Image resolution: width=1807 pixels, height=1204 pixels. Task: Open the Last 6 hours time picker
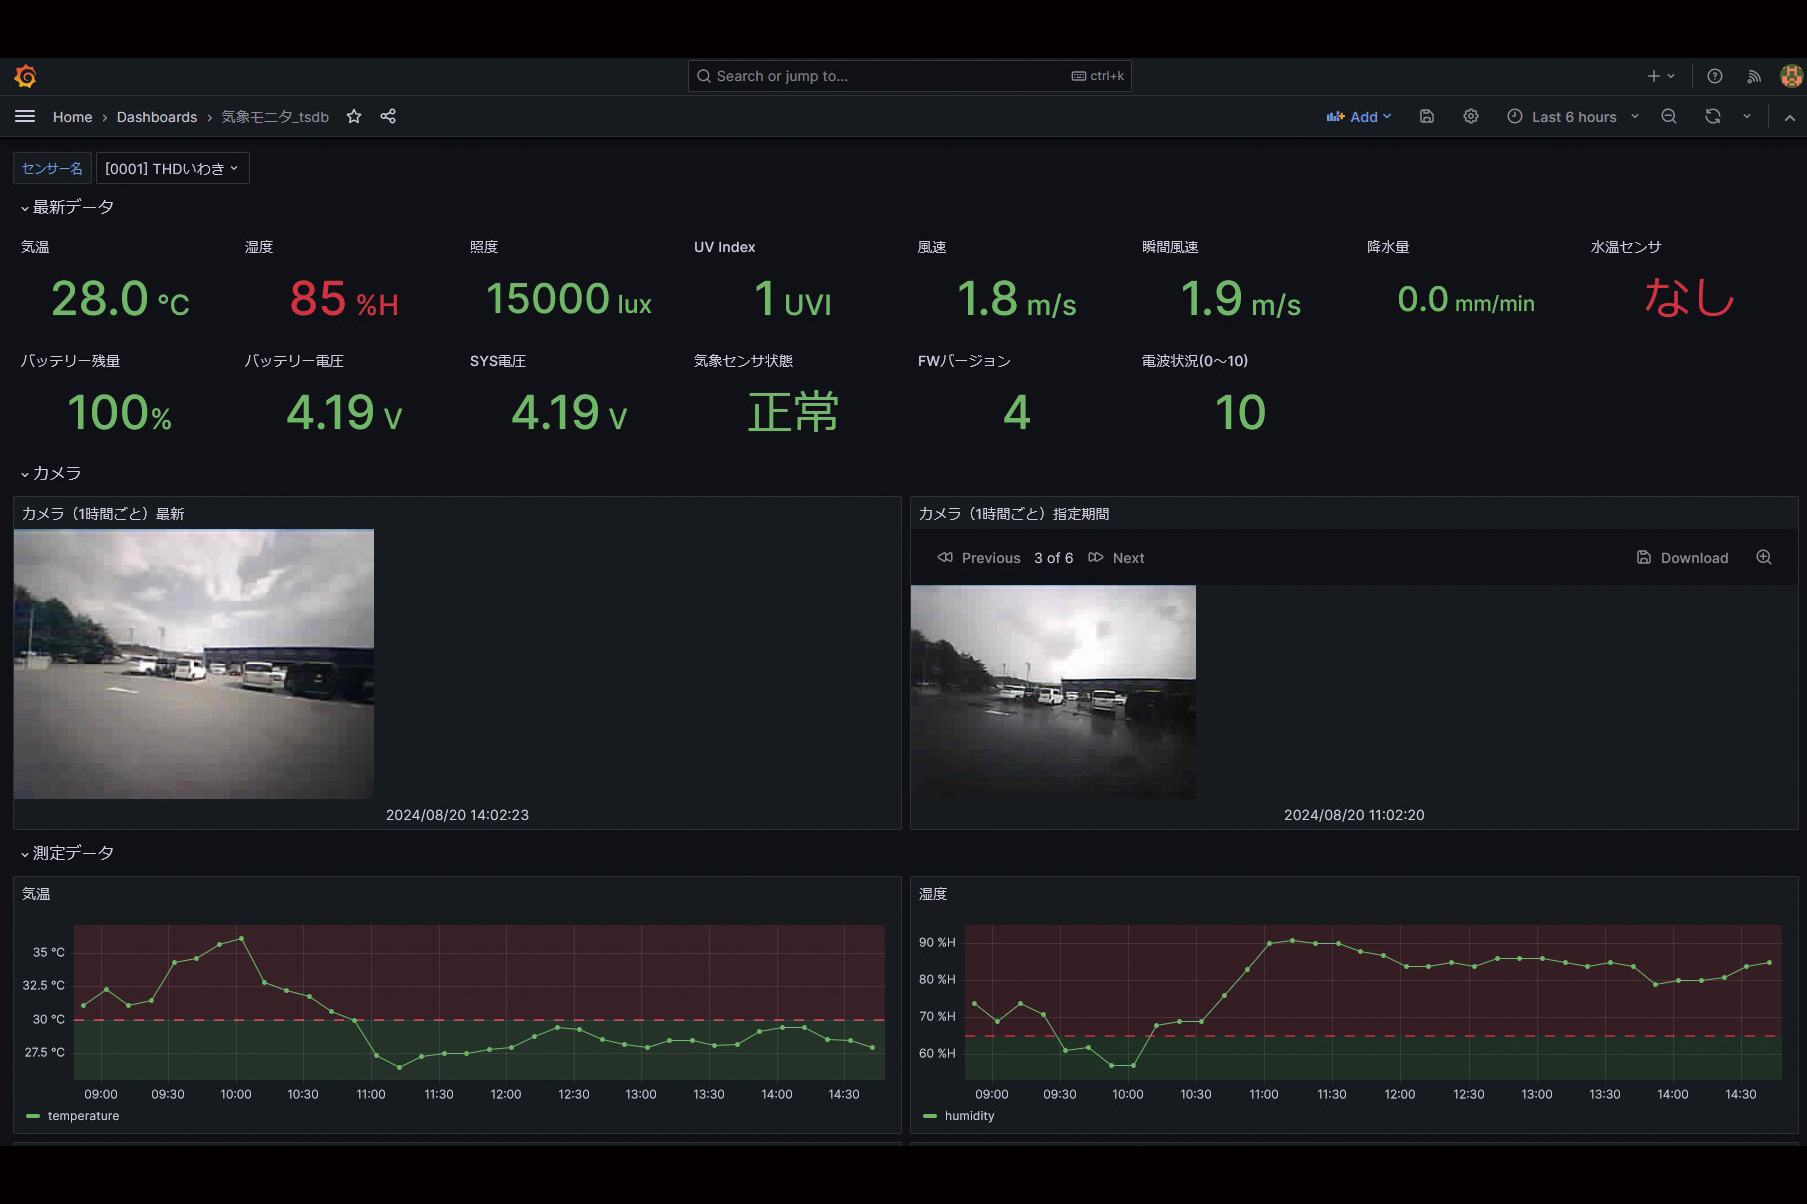click(1572, 117)
